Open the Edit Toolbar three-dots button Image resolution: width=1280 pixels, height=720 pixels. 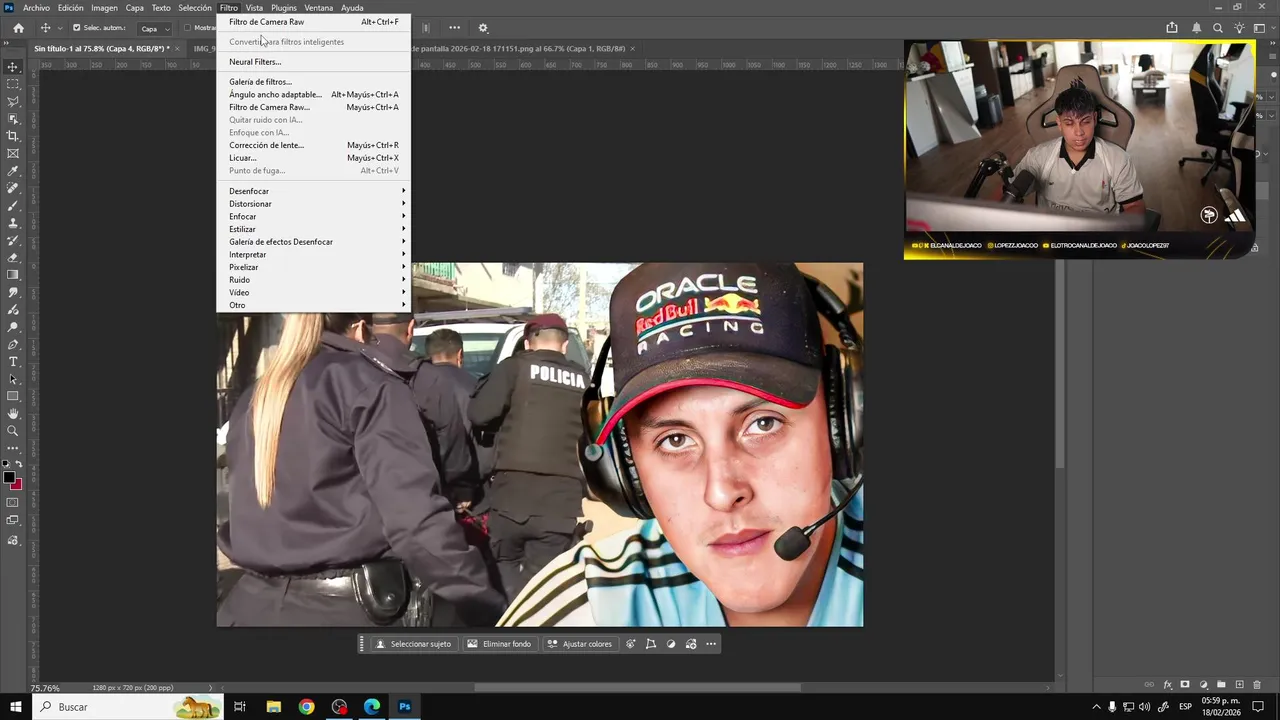pyautogui.click(x=13, y=448)
